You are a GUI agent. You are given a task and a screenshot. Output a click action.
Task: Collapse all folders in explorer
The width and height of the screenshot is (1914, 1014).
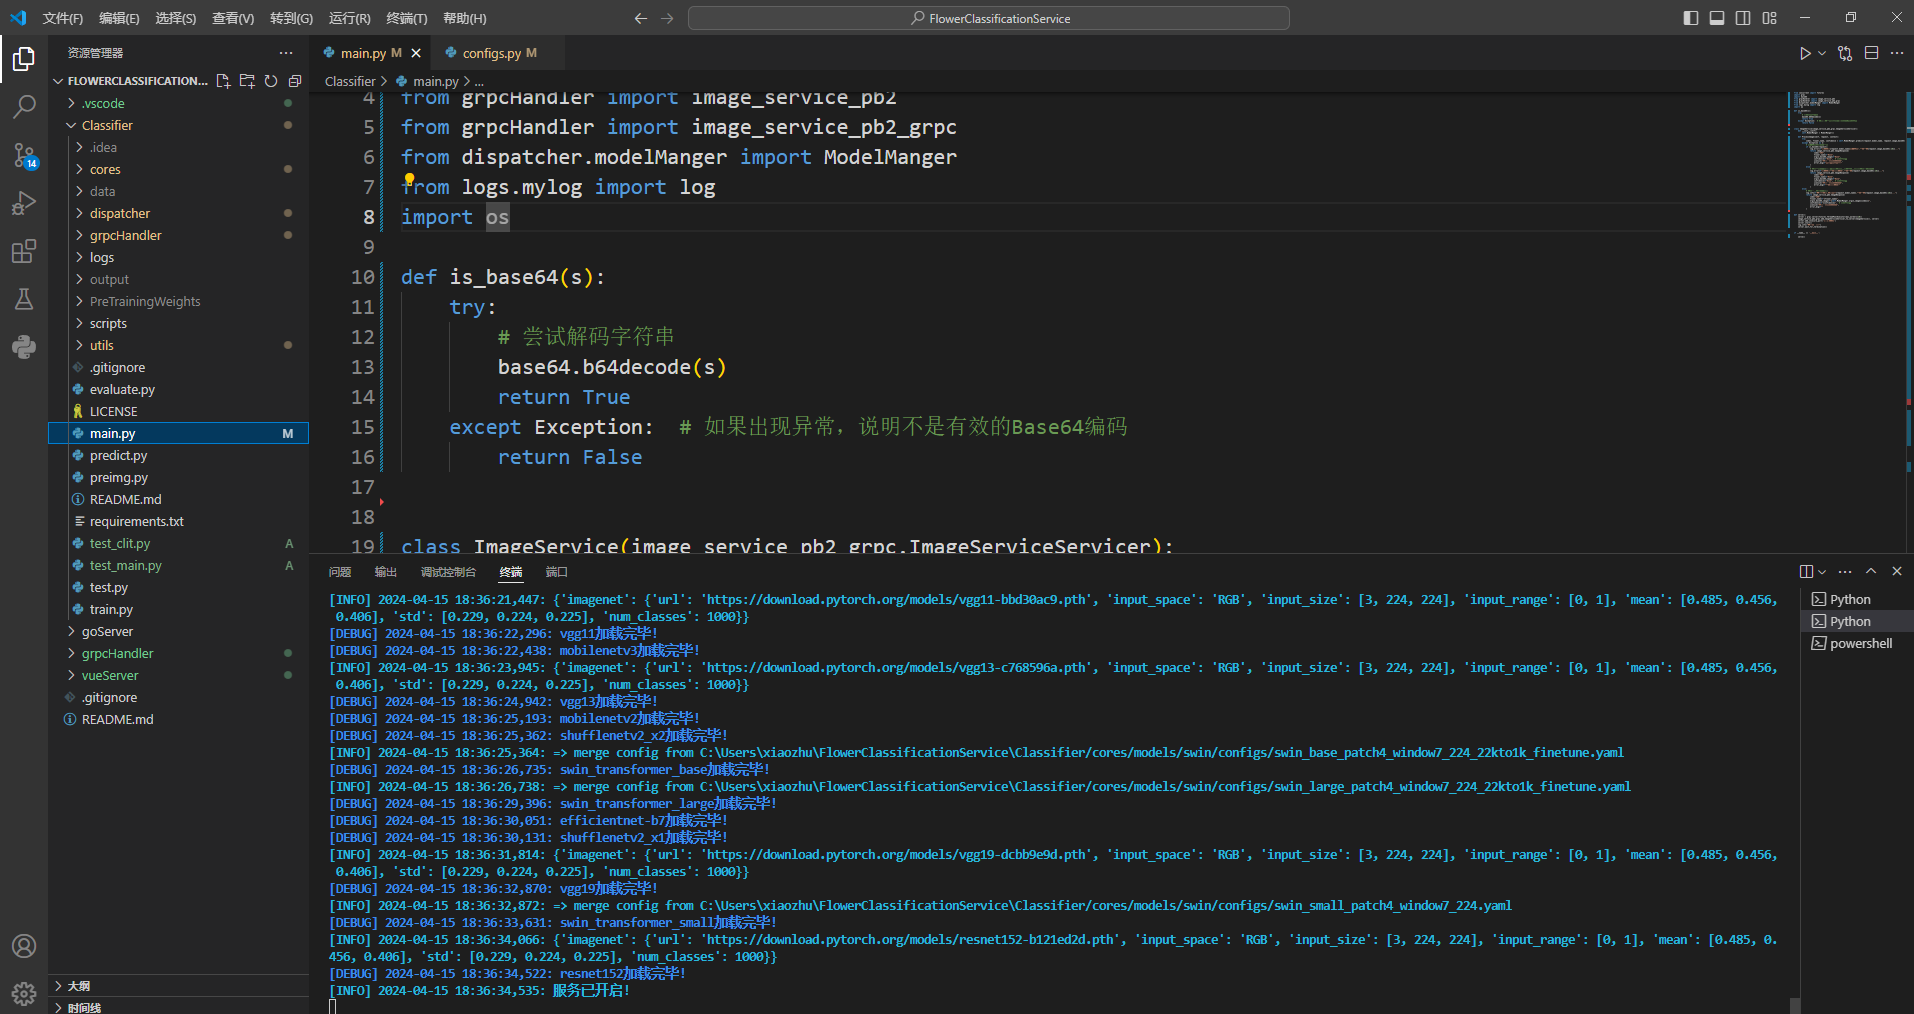(295, 81)
